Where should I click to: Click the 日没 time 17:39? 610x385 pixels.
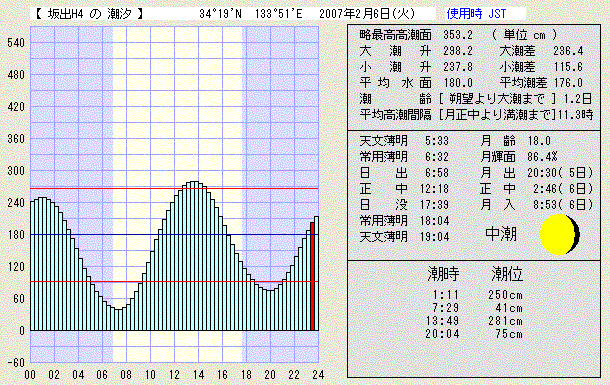[x=435, y=205]
